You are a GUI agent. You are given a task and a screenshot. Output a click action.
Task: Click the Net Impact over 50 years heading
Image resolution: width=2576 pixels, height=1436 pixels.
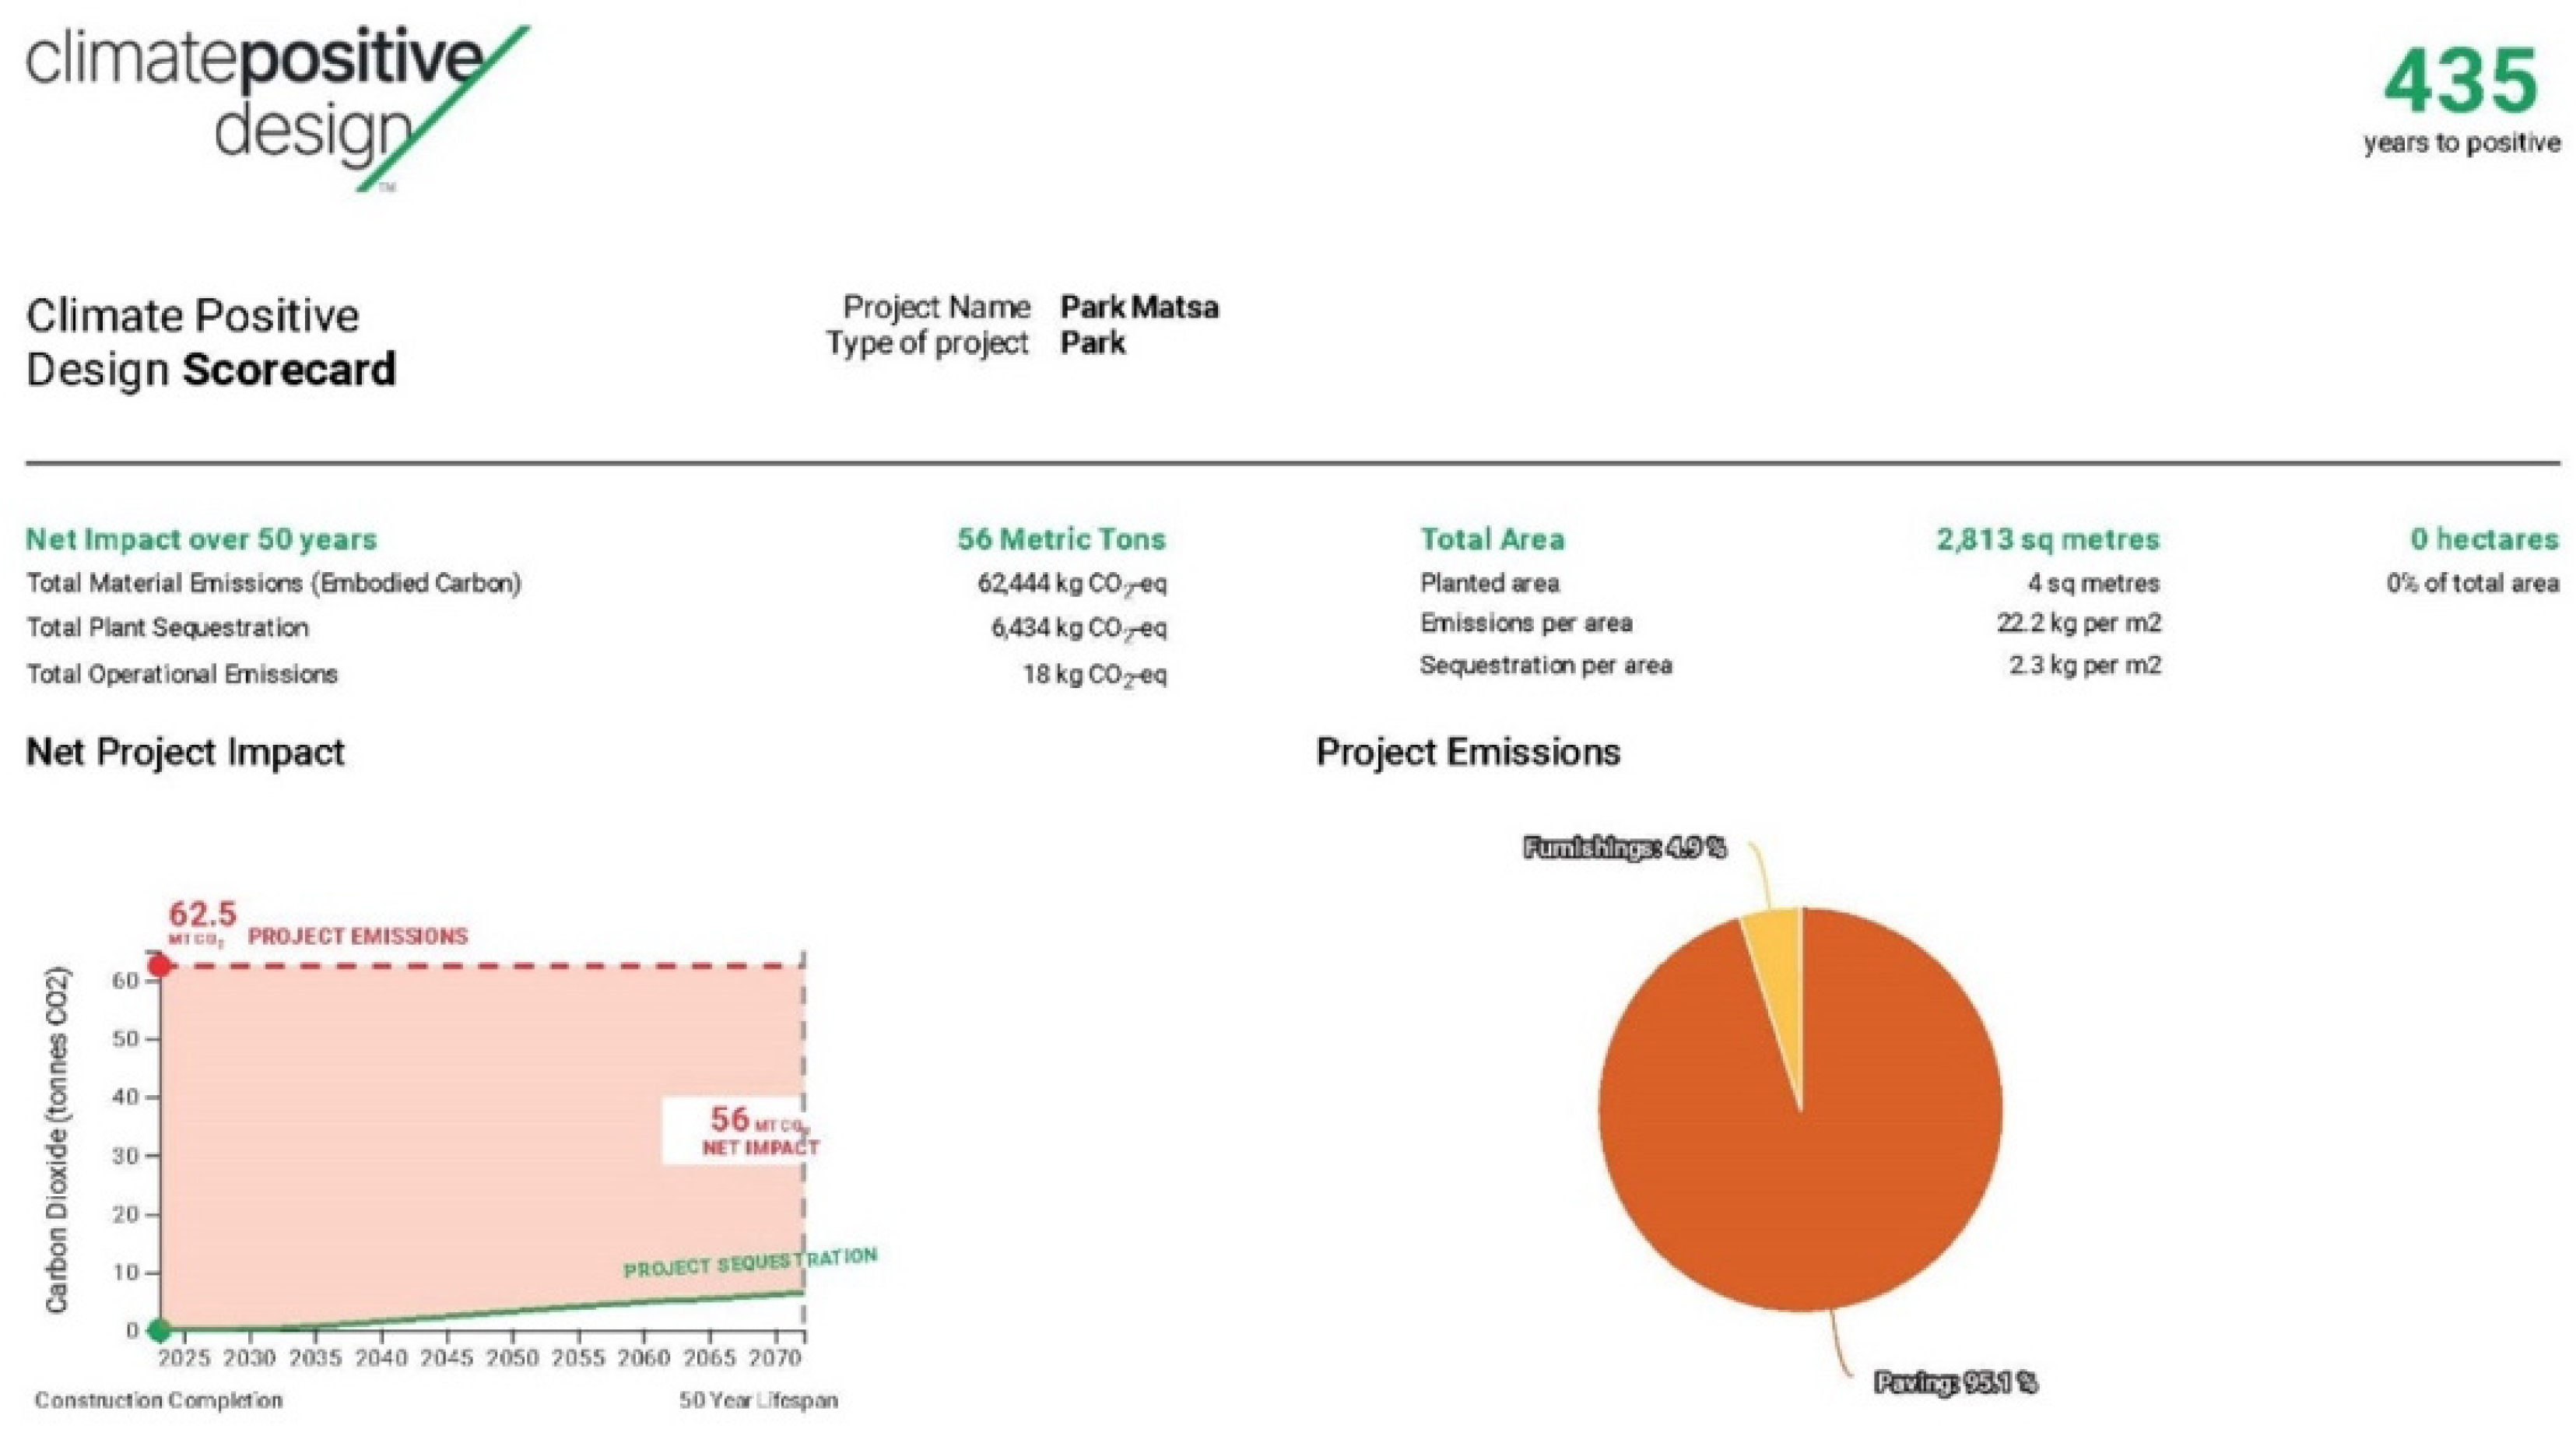(x=201, y=539)
